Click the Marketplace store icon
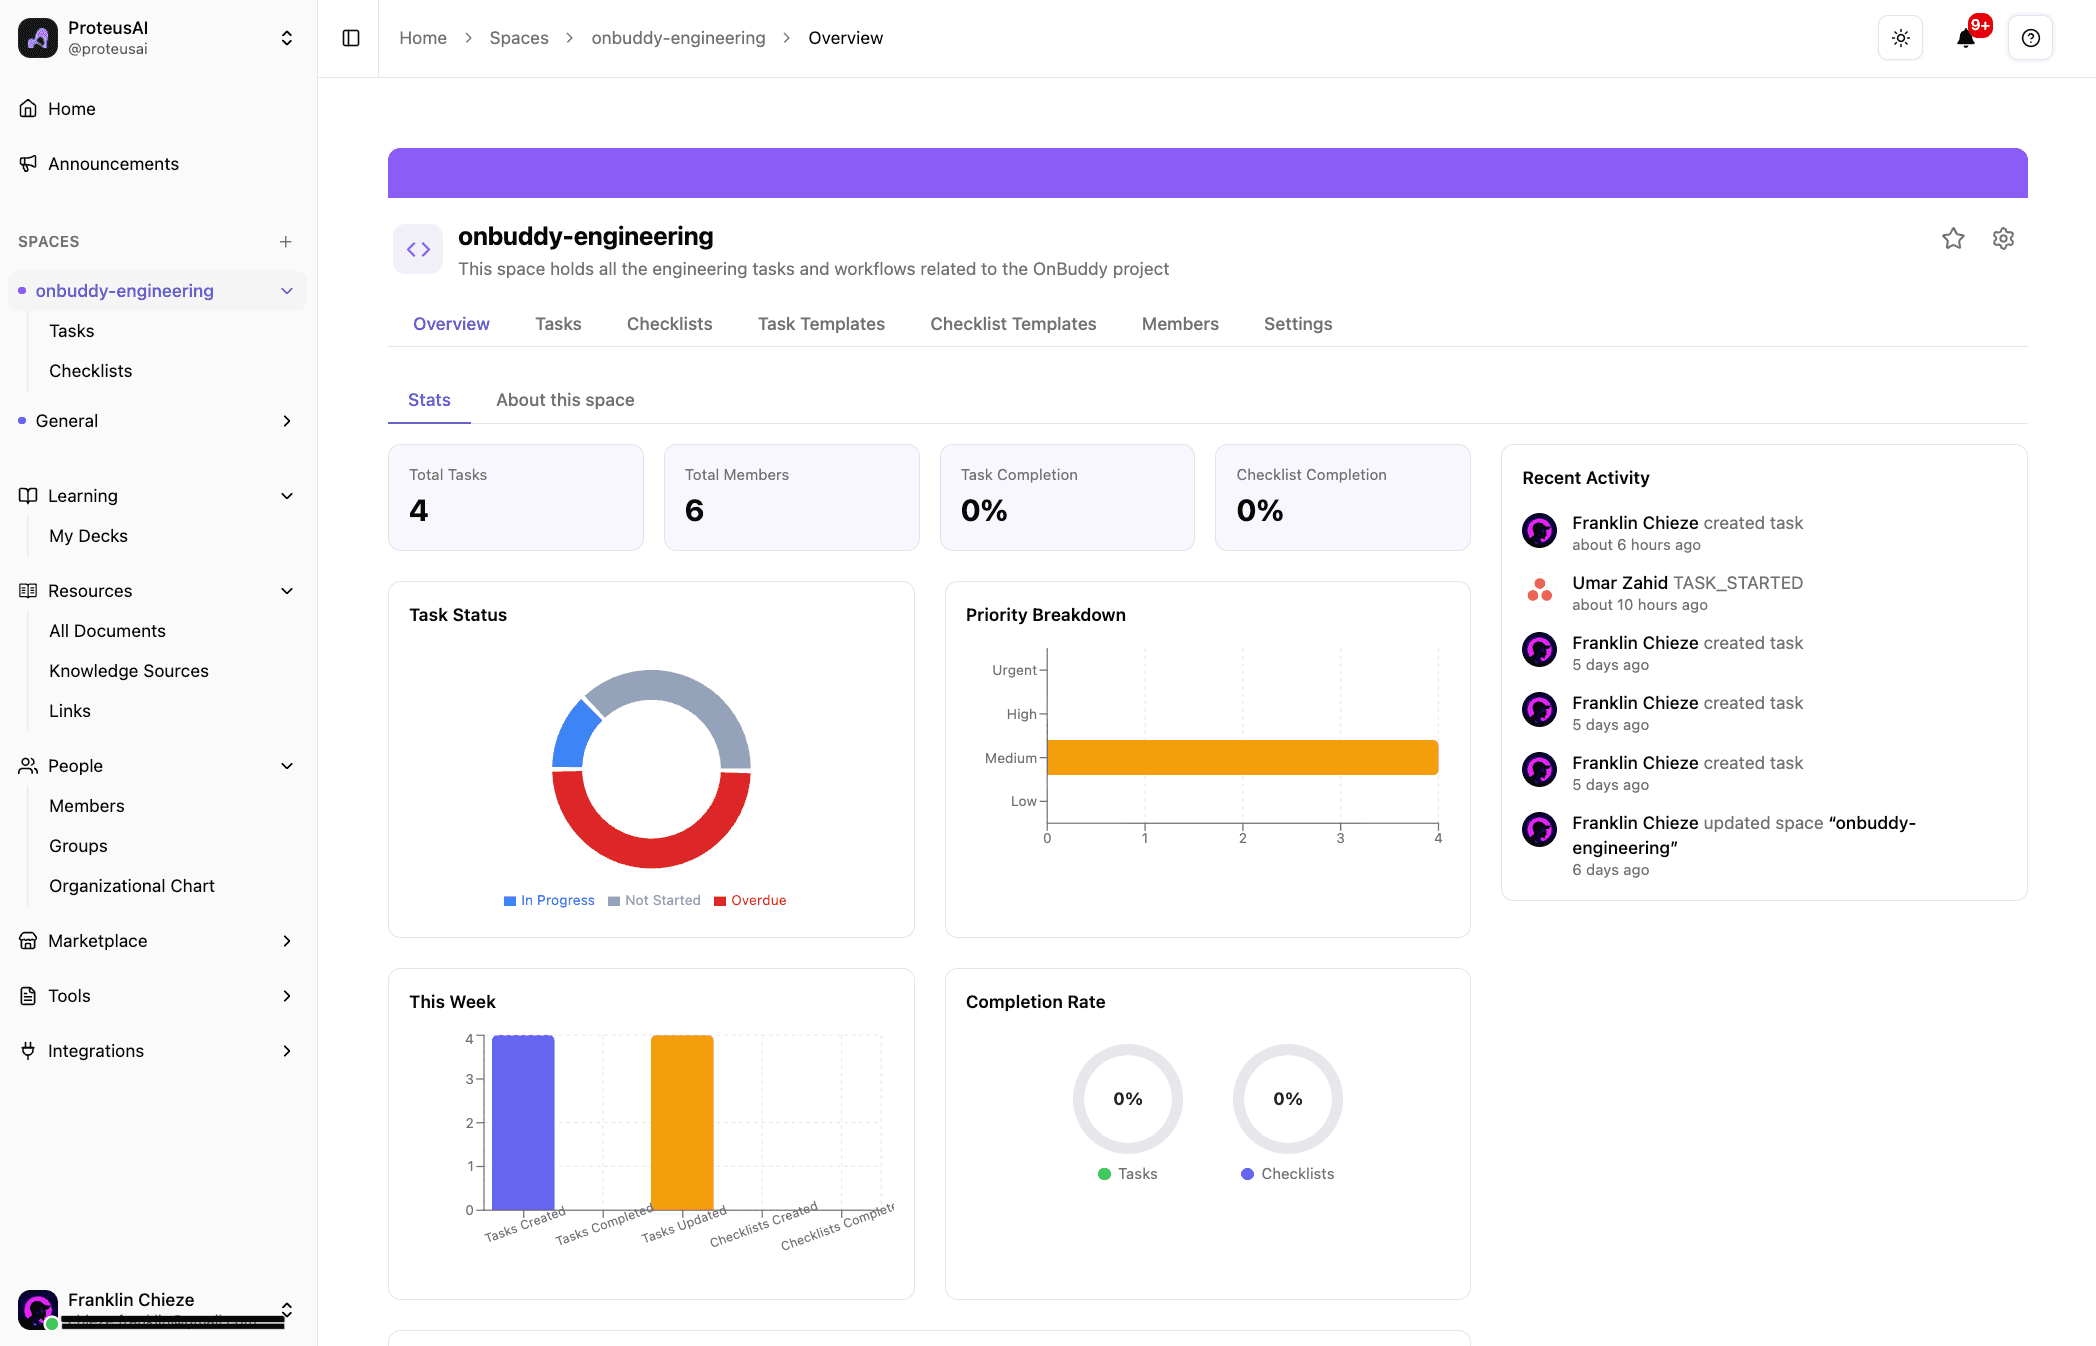 coord(28,941)
